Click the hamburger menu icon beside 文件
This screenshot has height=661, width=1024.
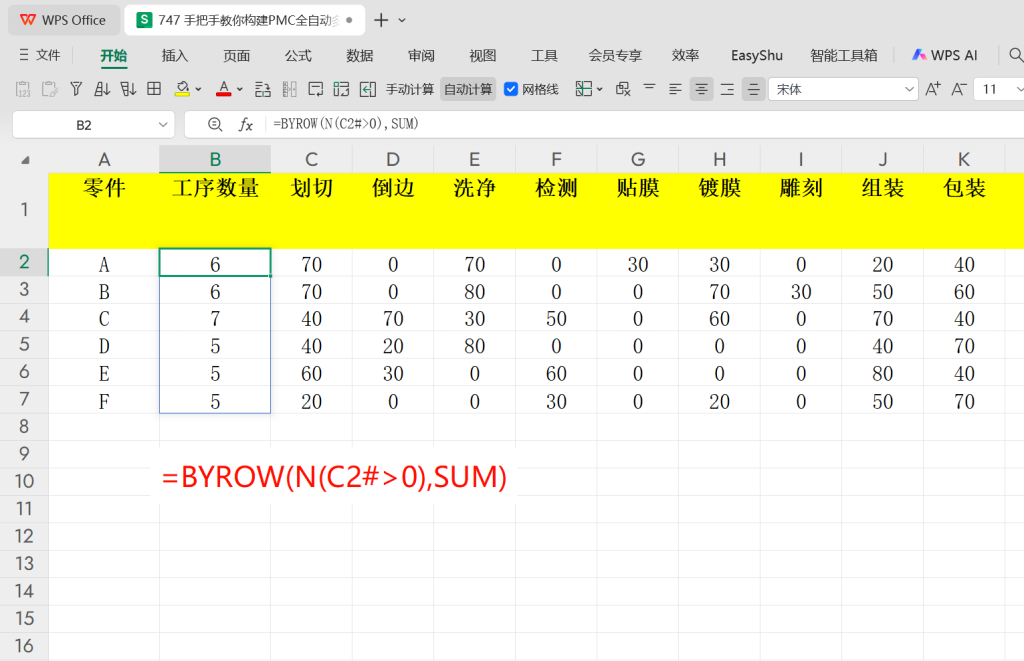tap(24, 56)
